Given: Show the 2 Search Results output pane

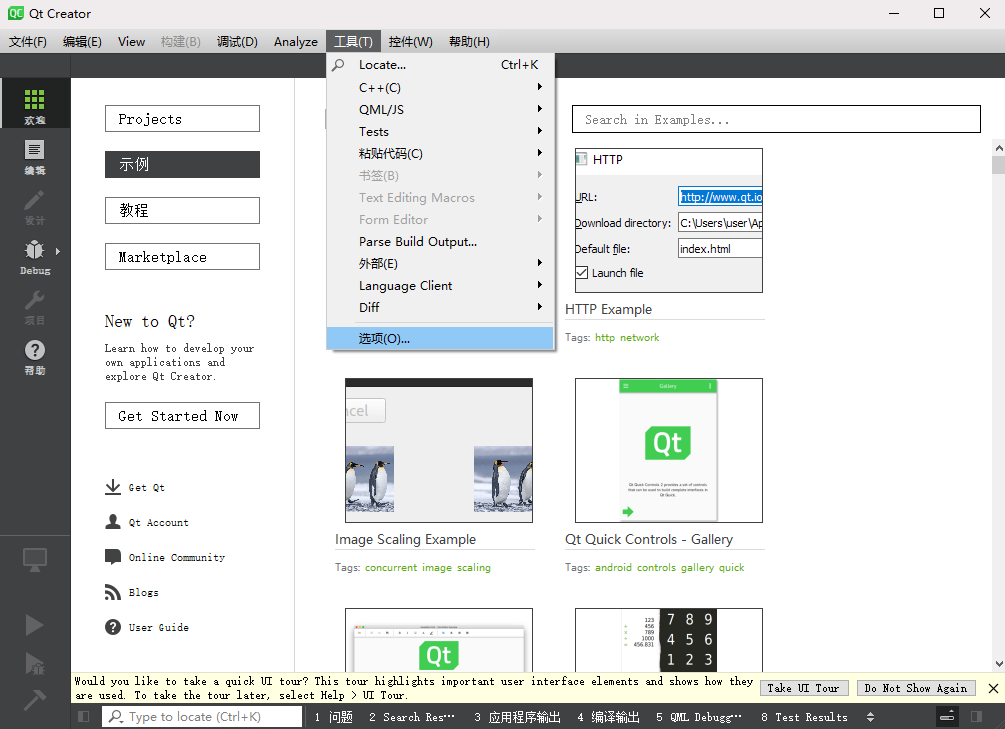Looking at the screenshot, I should pos(412,717).
